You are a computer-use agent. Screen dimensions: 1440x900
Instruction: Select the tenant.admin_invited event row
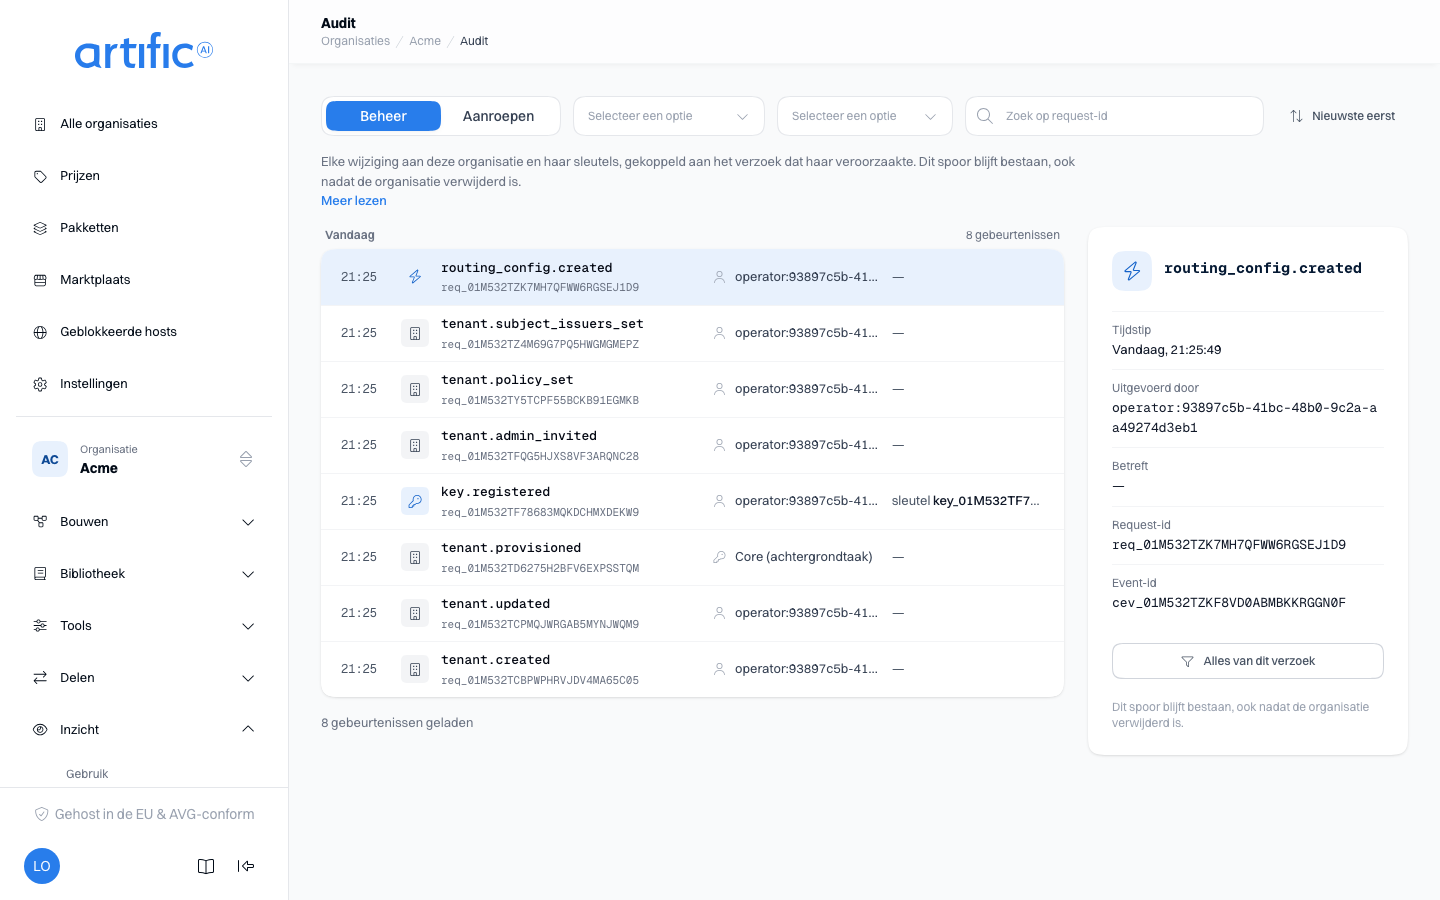pyautogui.click(x=692, y=445)
